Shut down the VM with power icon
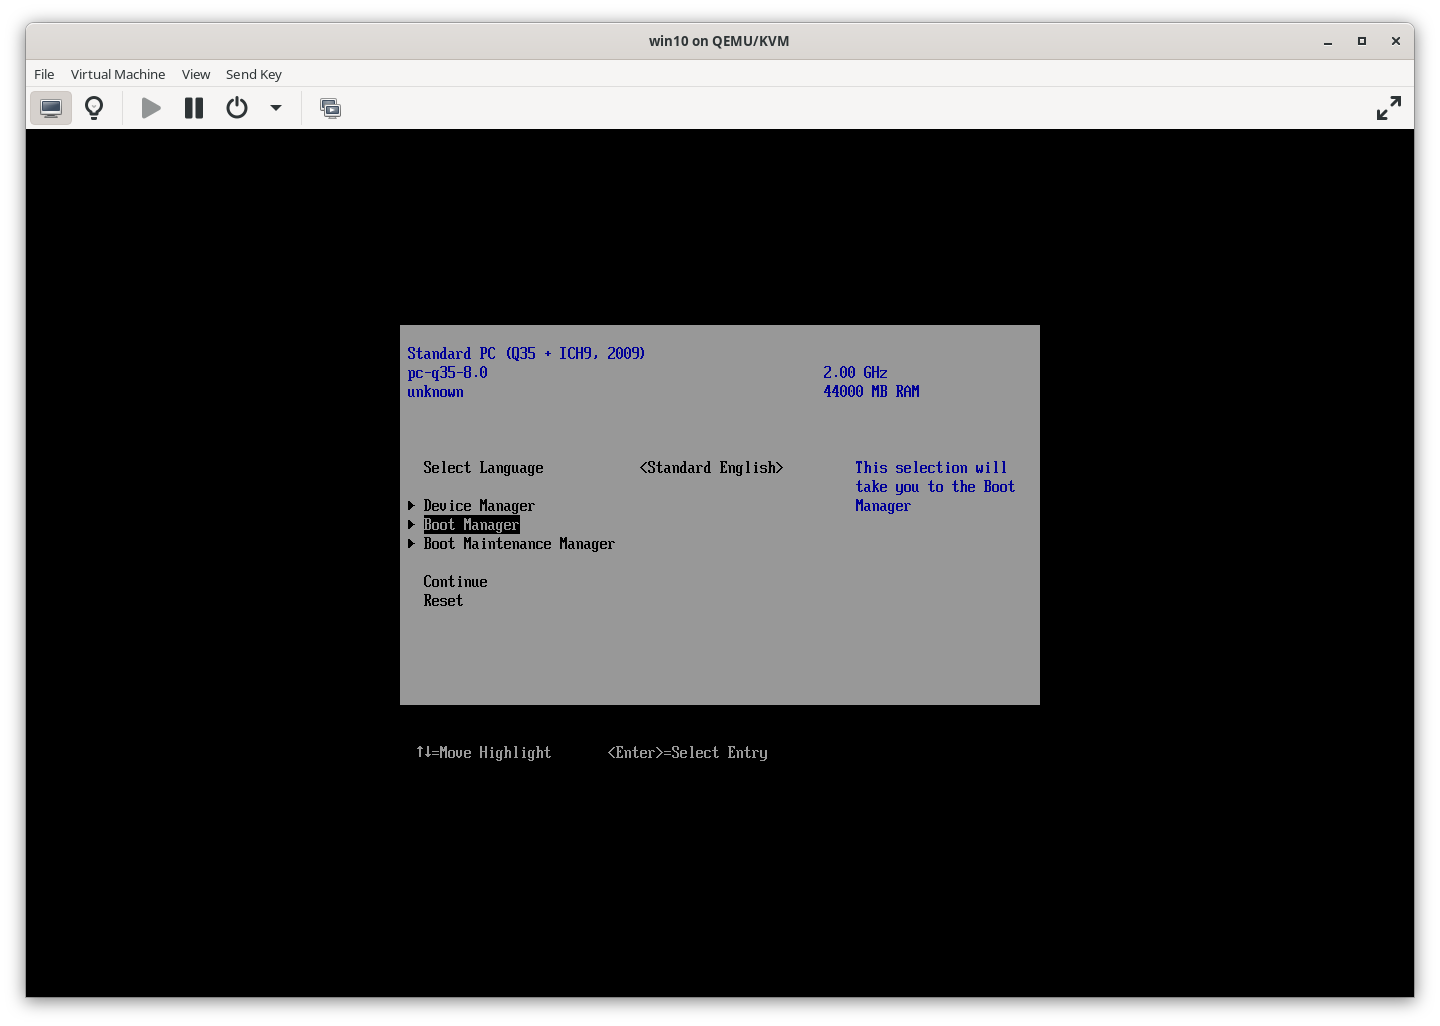 click(x=237, y=108)
